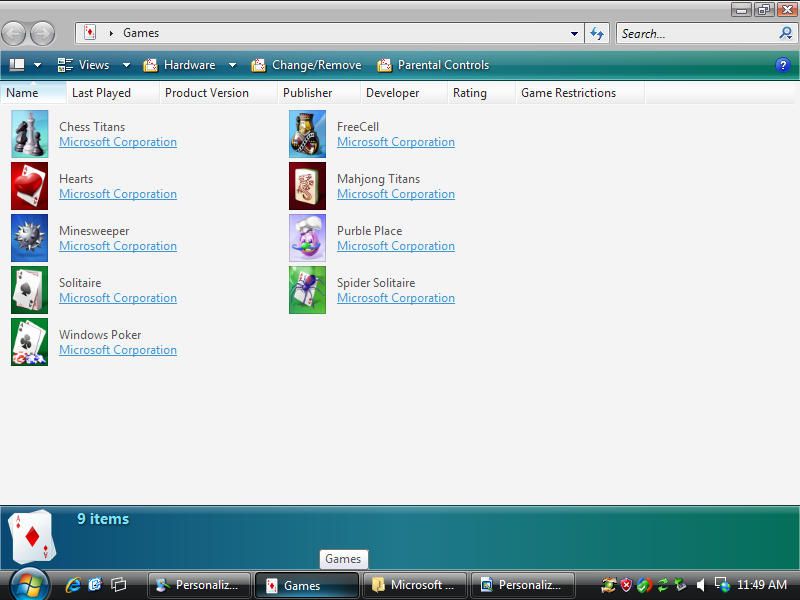
Task: Open Parental Controls from the toolbar
Action: point(433,65)
